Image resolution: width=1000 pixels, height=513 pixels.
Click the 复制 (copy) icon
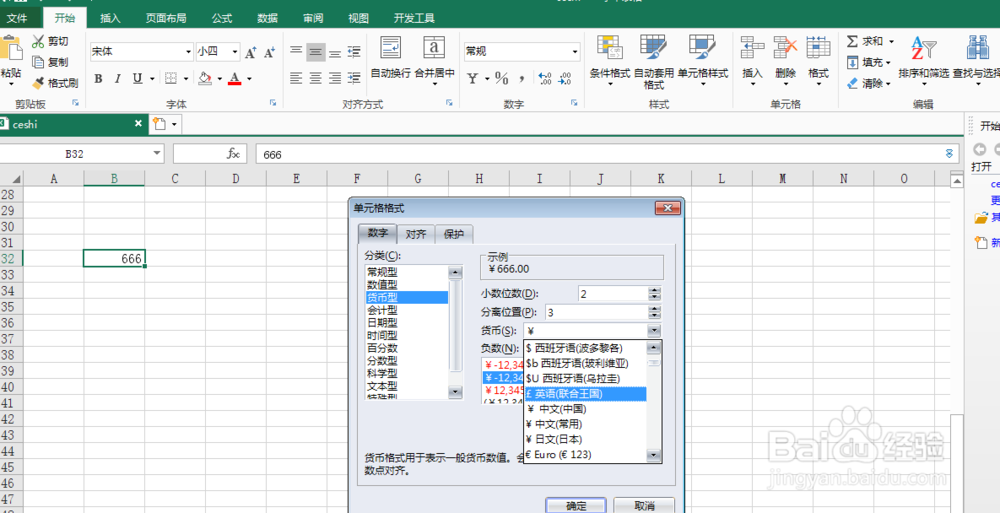(38, 62)
